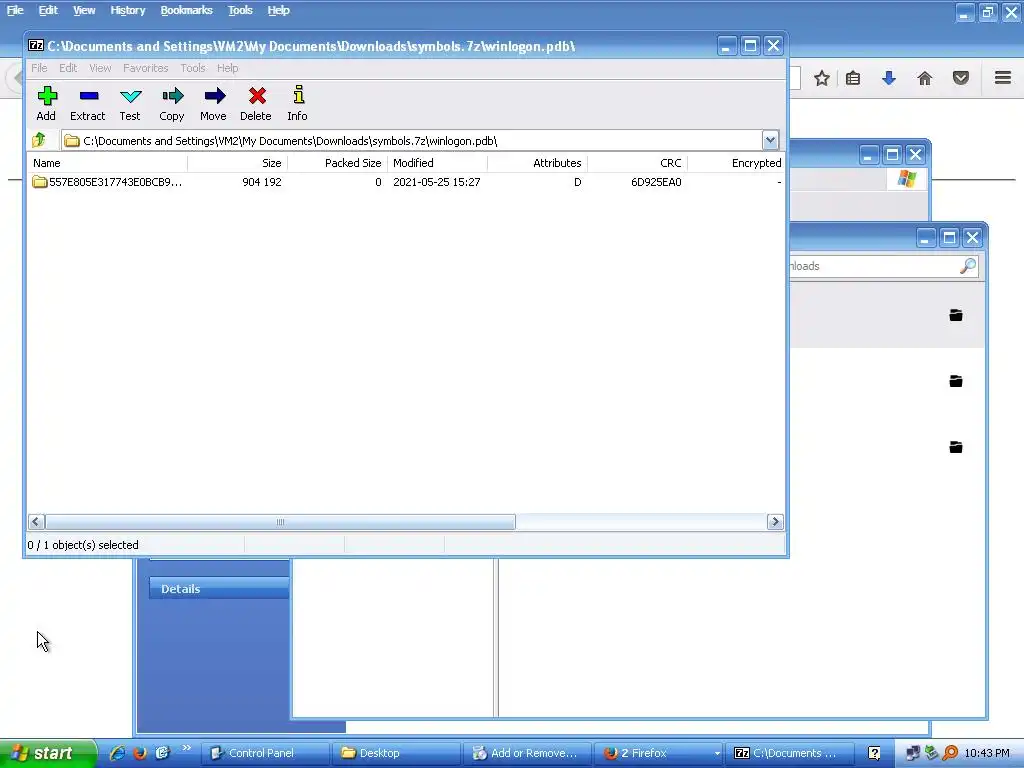Launch Firefox from quick launch
This screenshot has height=768, width=1024.
[x=140, y=752]
